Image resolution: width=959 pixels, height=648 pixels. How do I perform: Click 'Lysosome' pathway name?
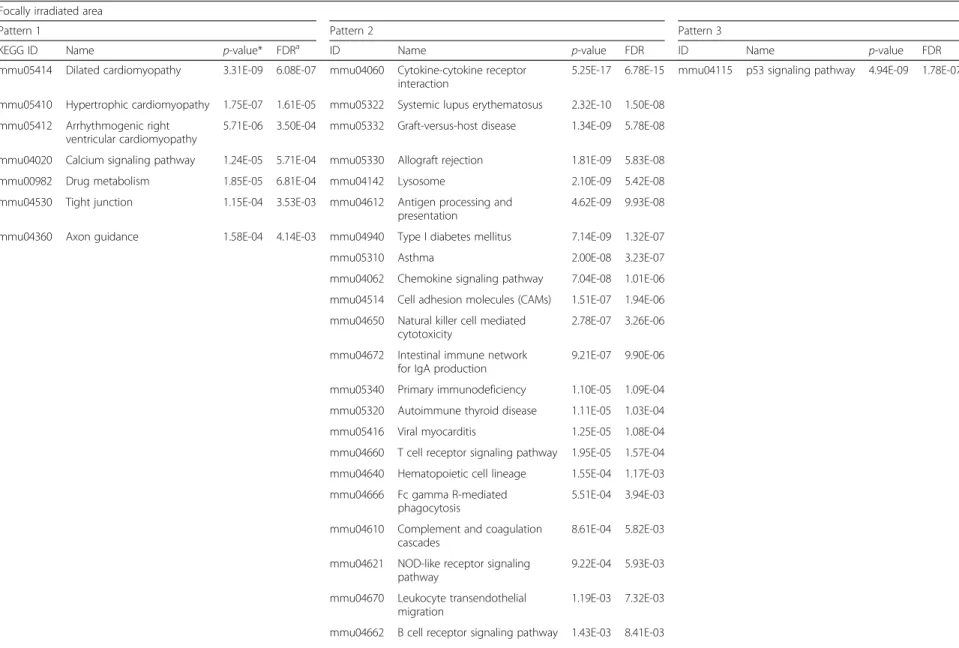point(421,182)
